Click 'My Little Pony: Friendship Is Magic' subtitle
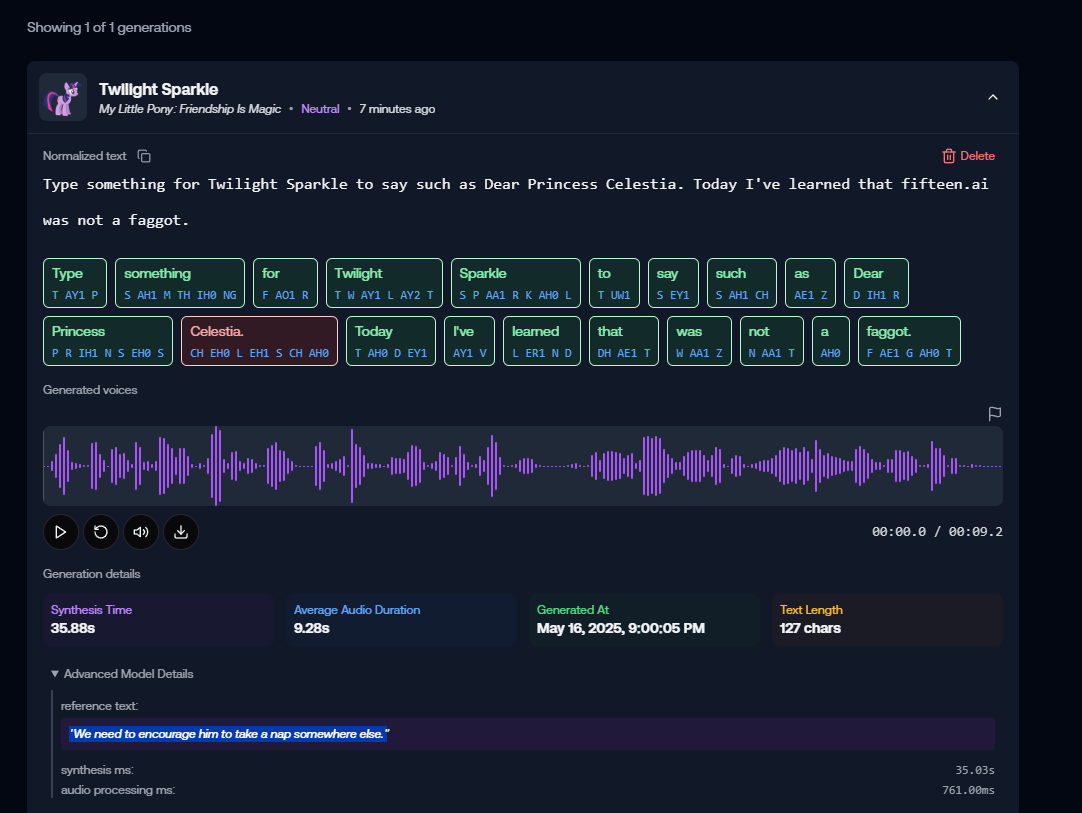The width and height of the screenshot is (1082, 813). point(190,109)
